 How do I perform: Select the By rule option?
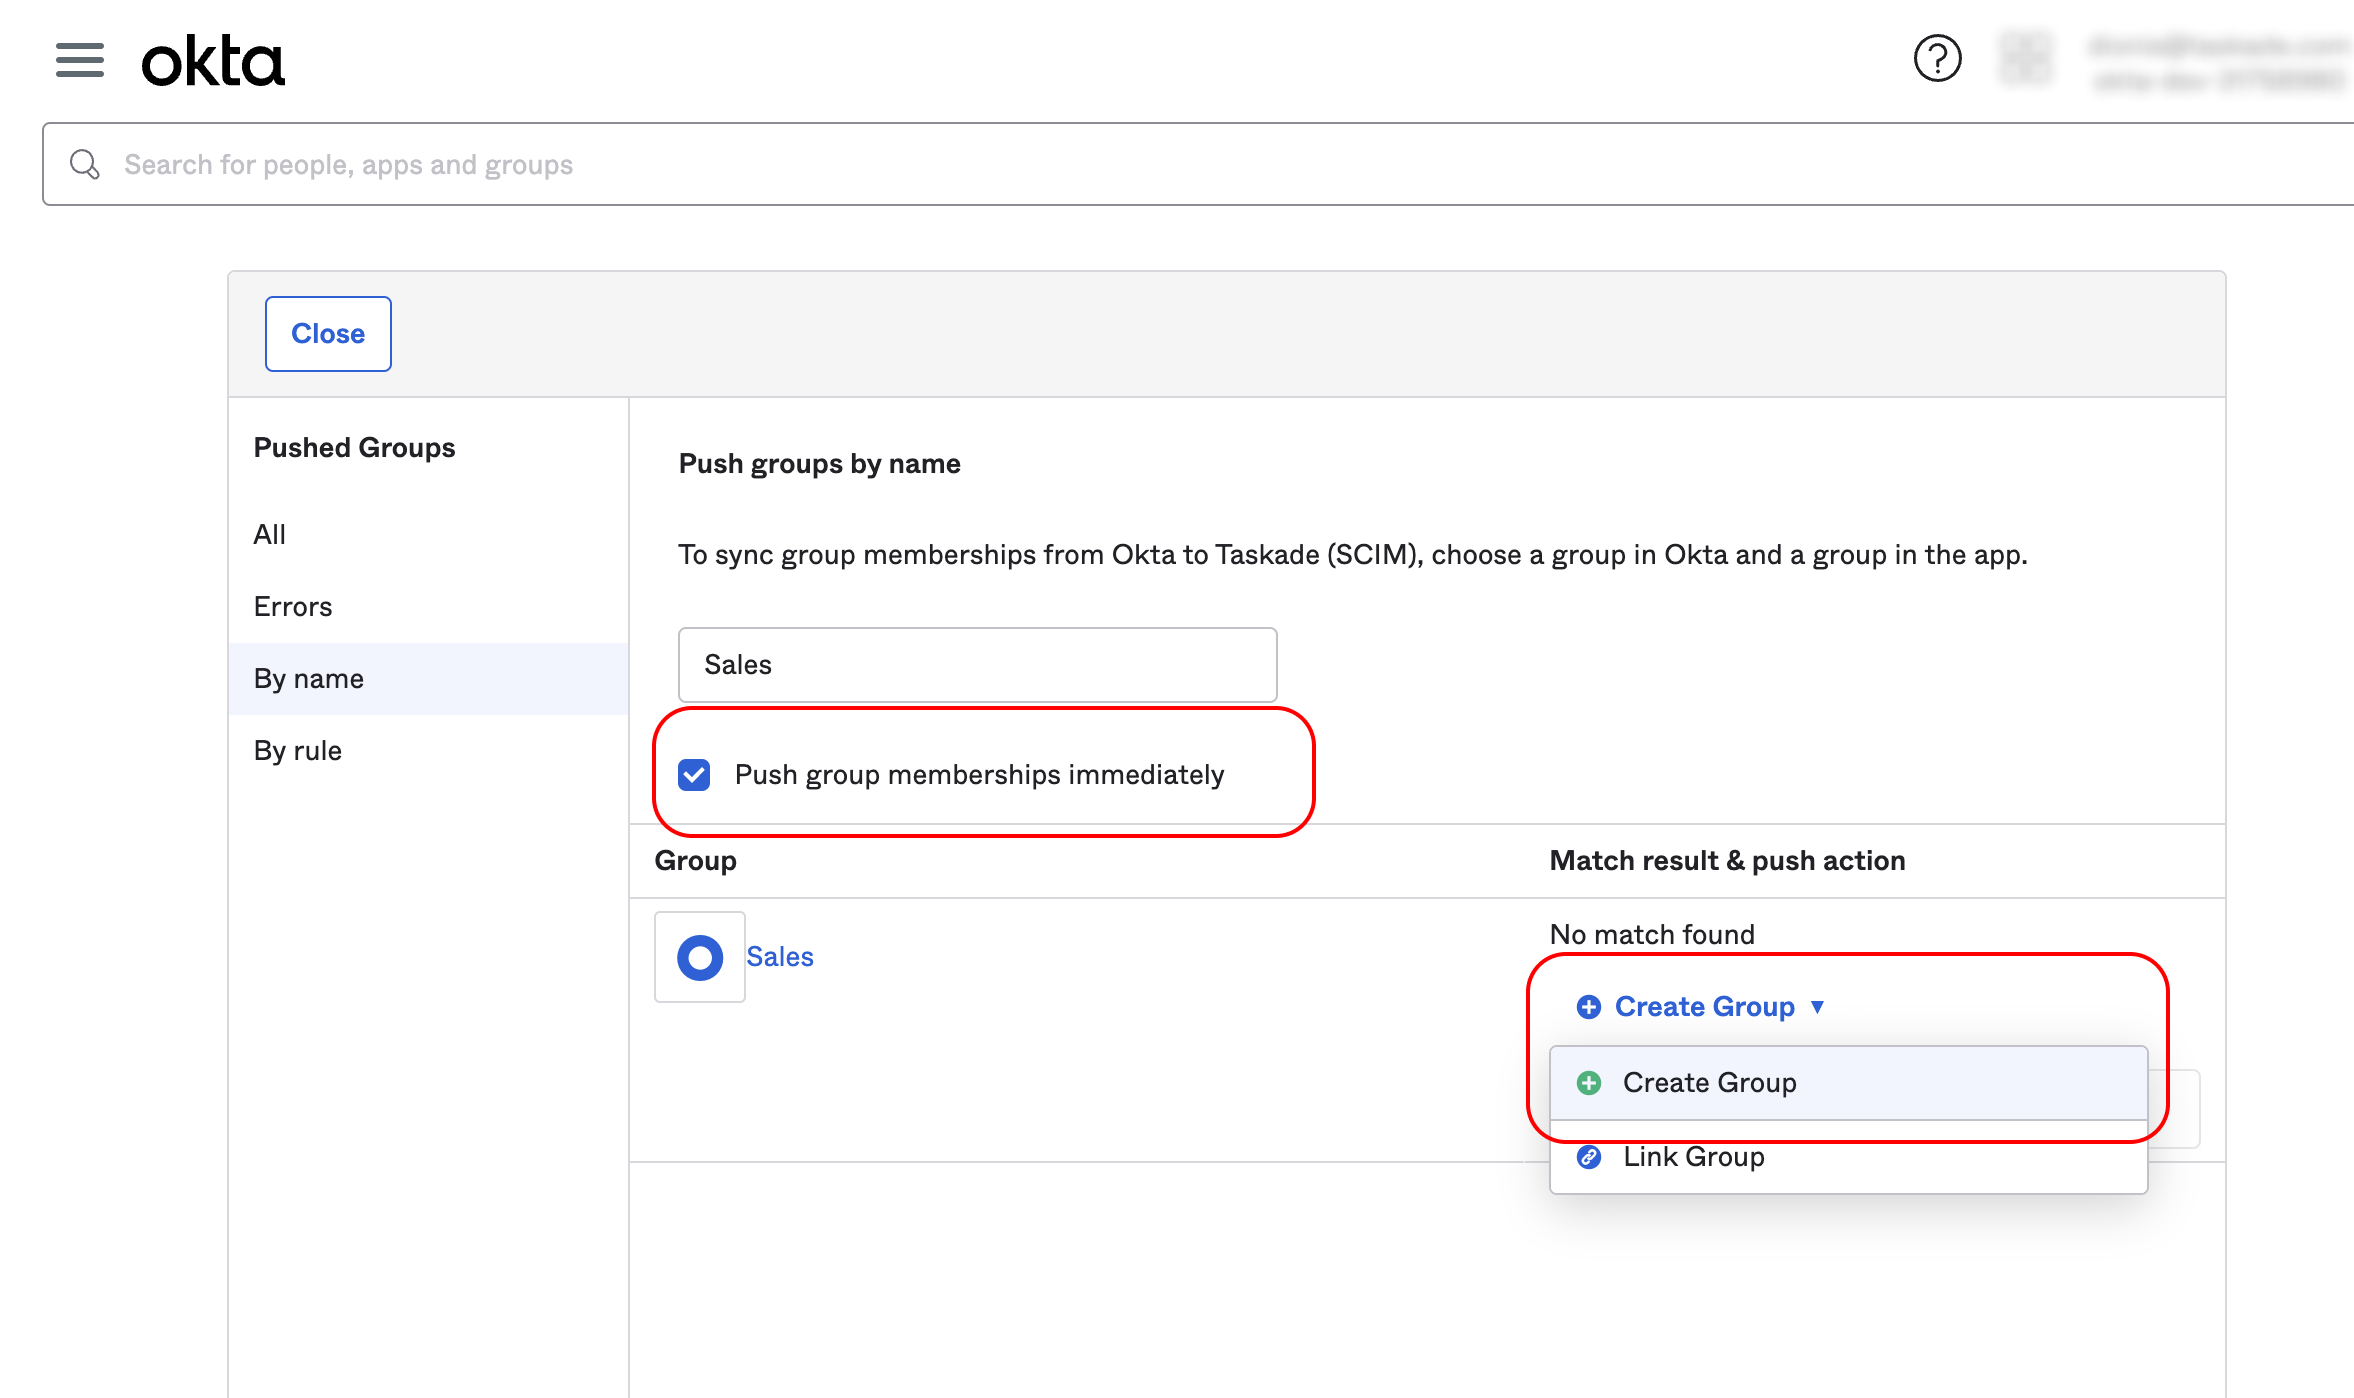tap(298, 751)
